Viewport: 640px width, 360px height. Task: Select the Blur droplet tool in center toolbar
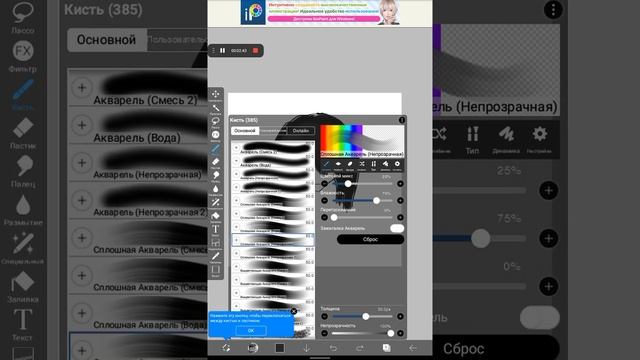click(x=216, y=189)
